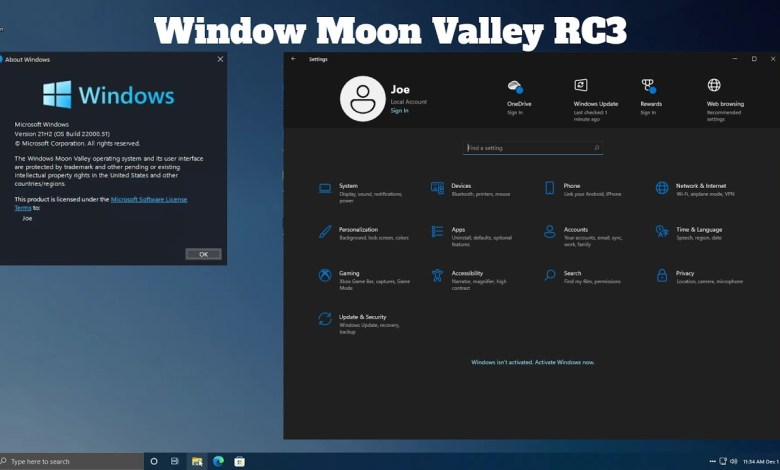This screenshot has height=470, width=780.
Task: Click the tray overflow dots icon
Action: tap(712, 462)
